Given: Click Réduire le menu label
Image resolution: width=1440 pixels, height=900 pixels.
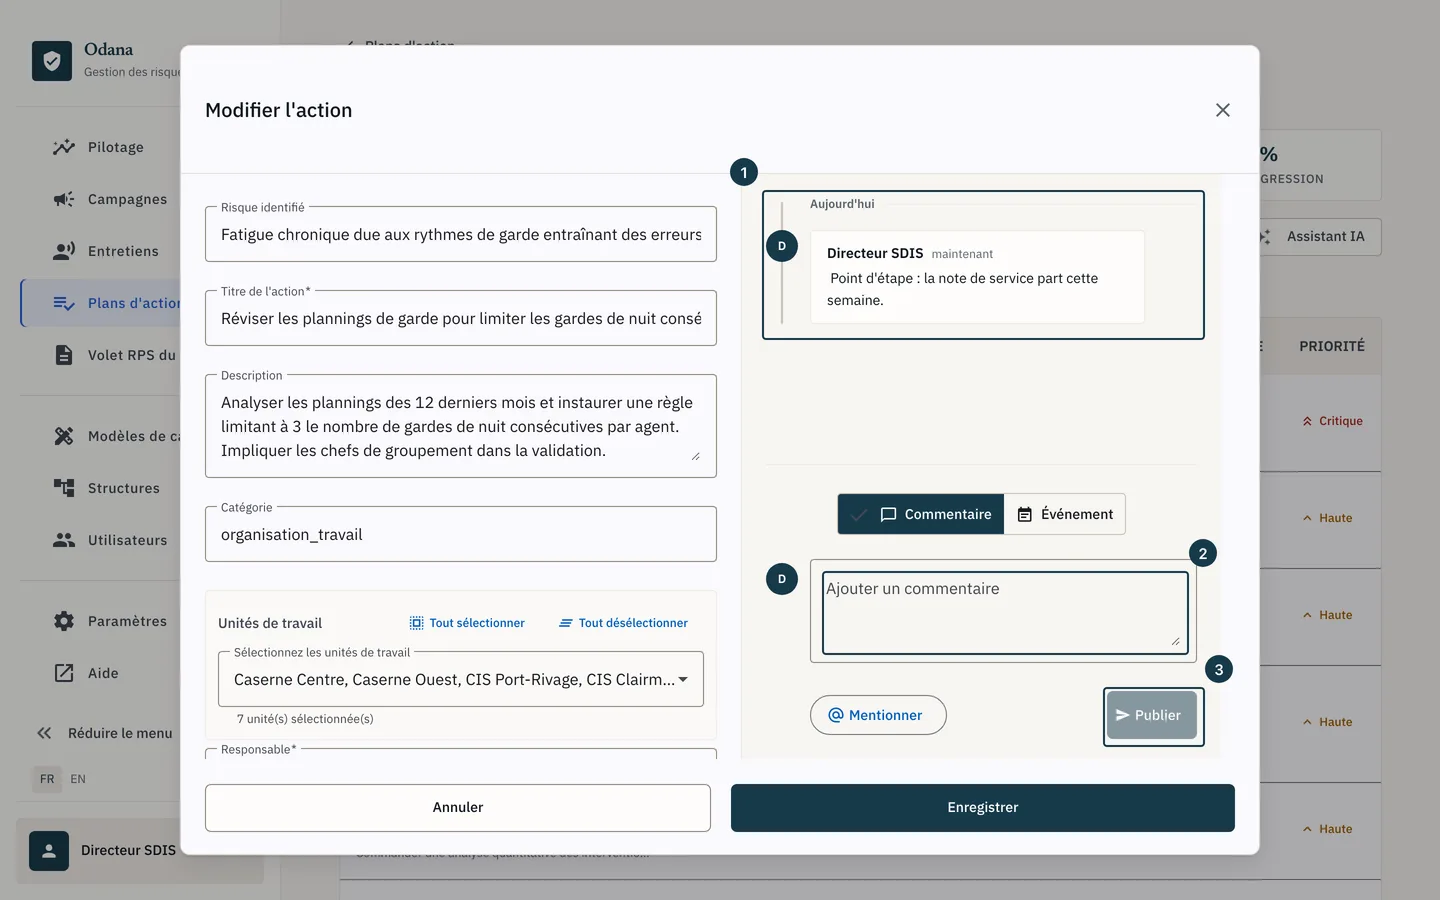Looking at the screenshot, I should coord(120,733).
